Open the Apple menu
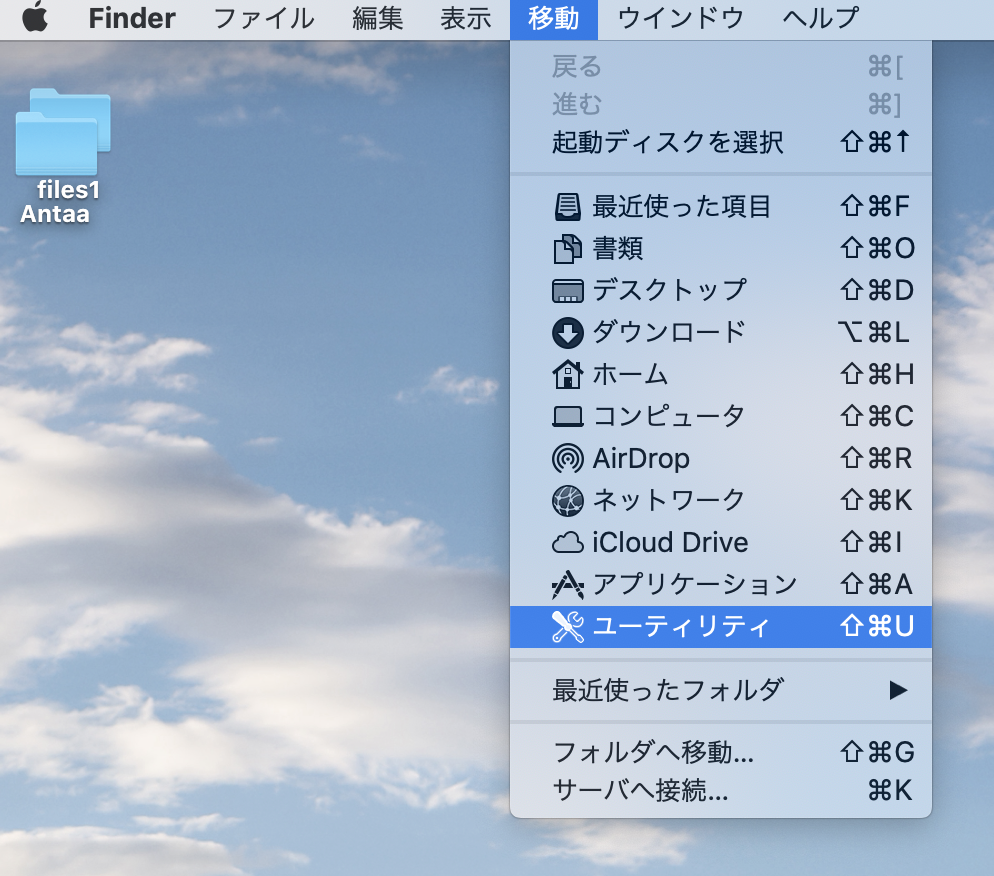Image resolution: width=994 pixels, height=876 pixels. click(x=35, y=17)
